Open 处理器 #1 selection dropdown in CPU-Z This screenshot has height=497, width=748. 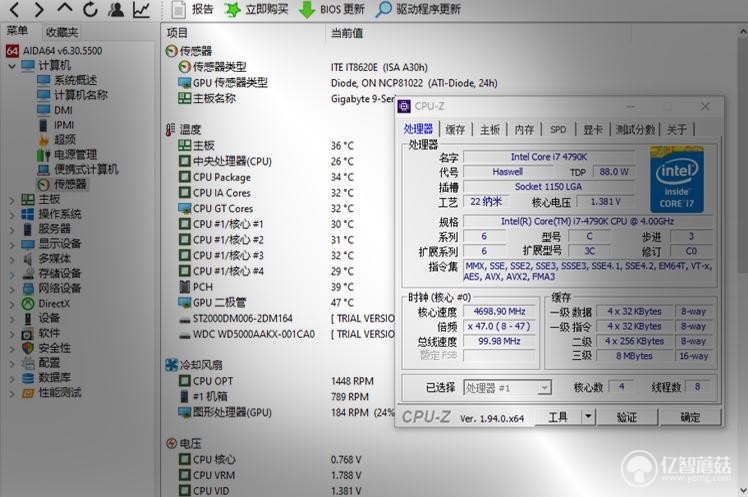pyautogui.click(x=507, y=388)
